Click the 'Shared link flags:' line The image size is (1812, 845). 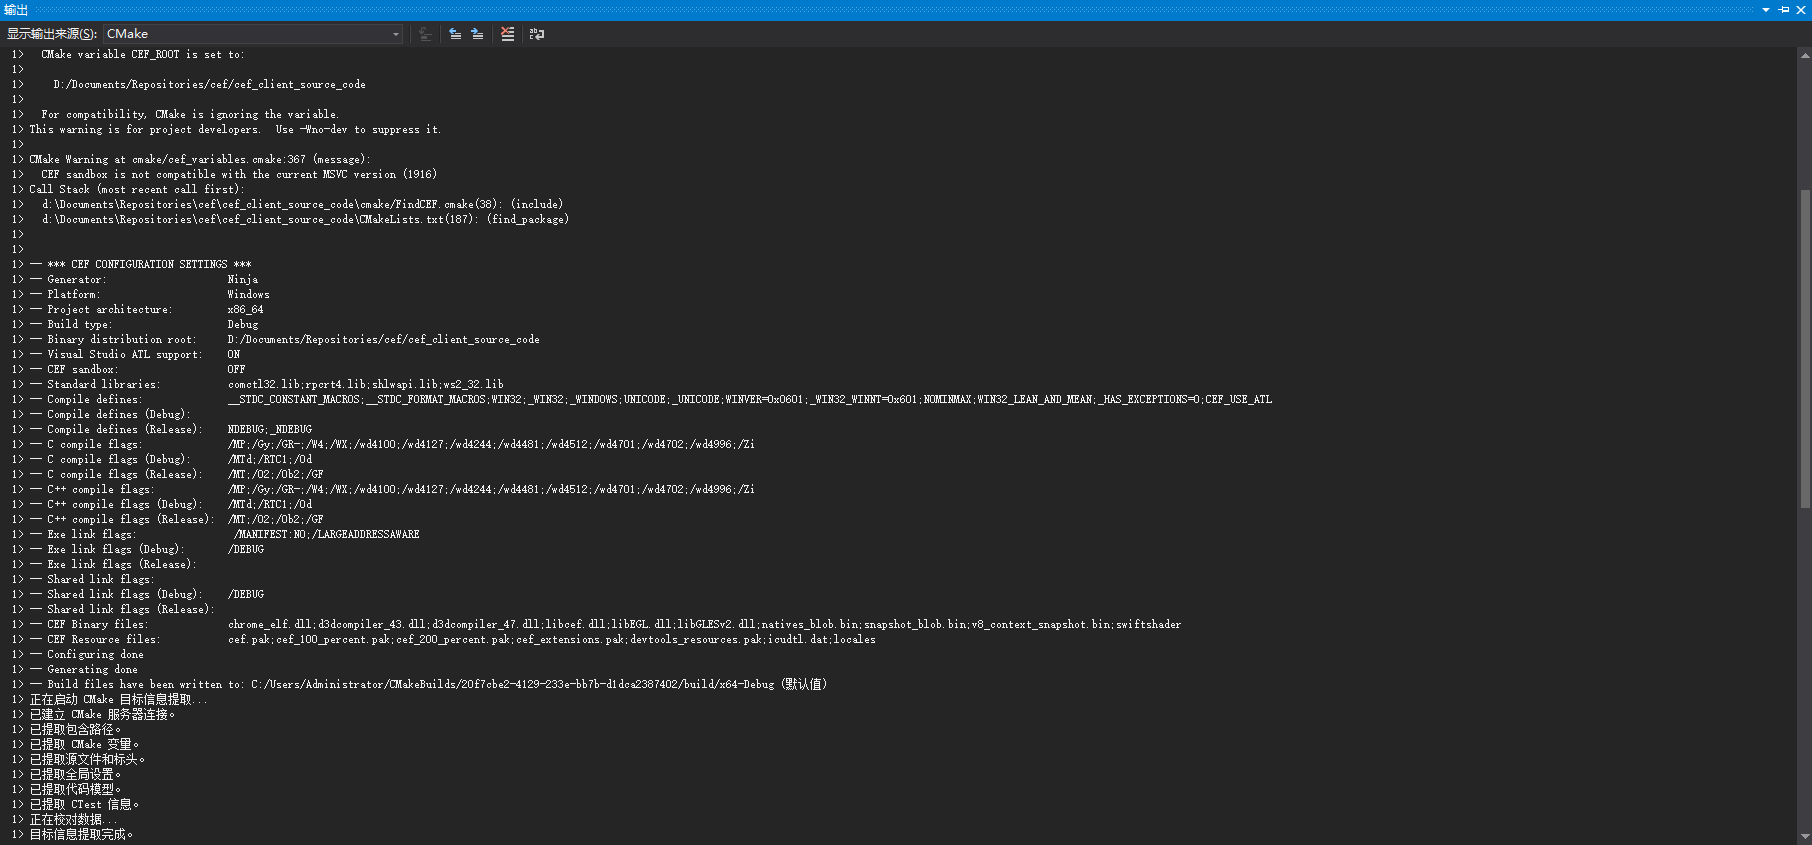[x=92, y=580]
